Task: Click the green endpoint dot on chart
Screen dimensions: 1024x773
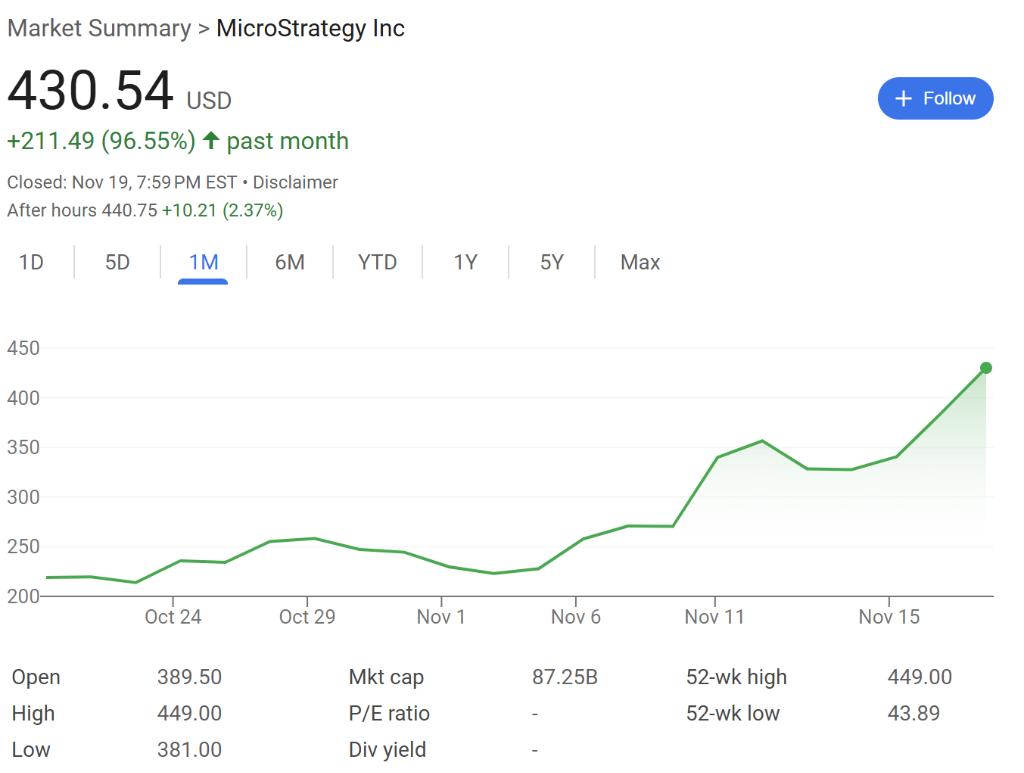Action: [986, 368]
